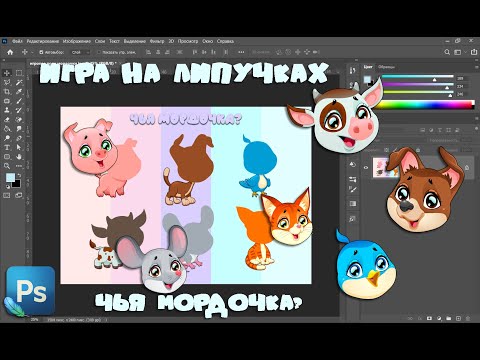480x360 pixels.
Task: Filter layers by type (T) icon
Action: (x=440, y=130)
